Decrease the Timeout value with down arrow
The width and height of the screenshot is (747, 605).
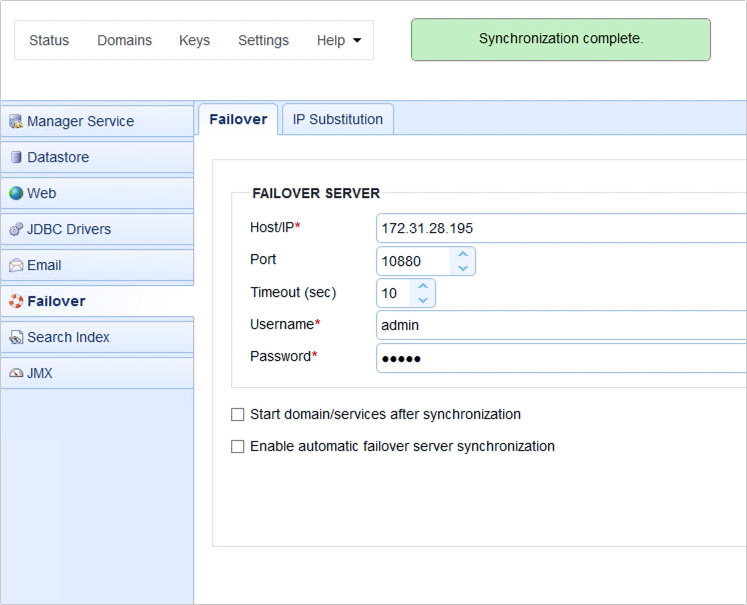[x=422, y=300]
